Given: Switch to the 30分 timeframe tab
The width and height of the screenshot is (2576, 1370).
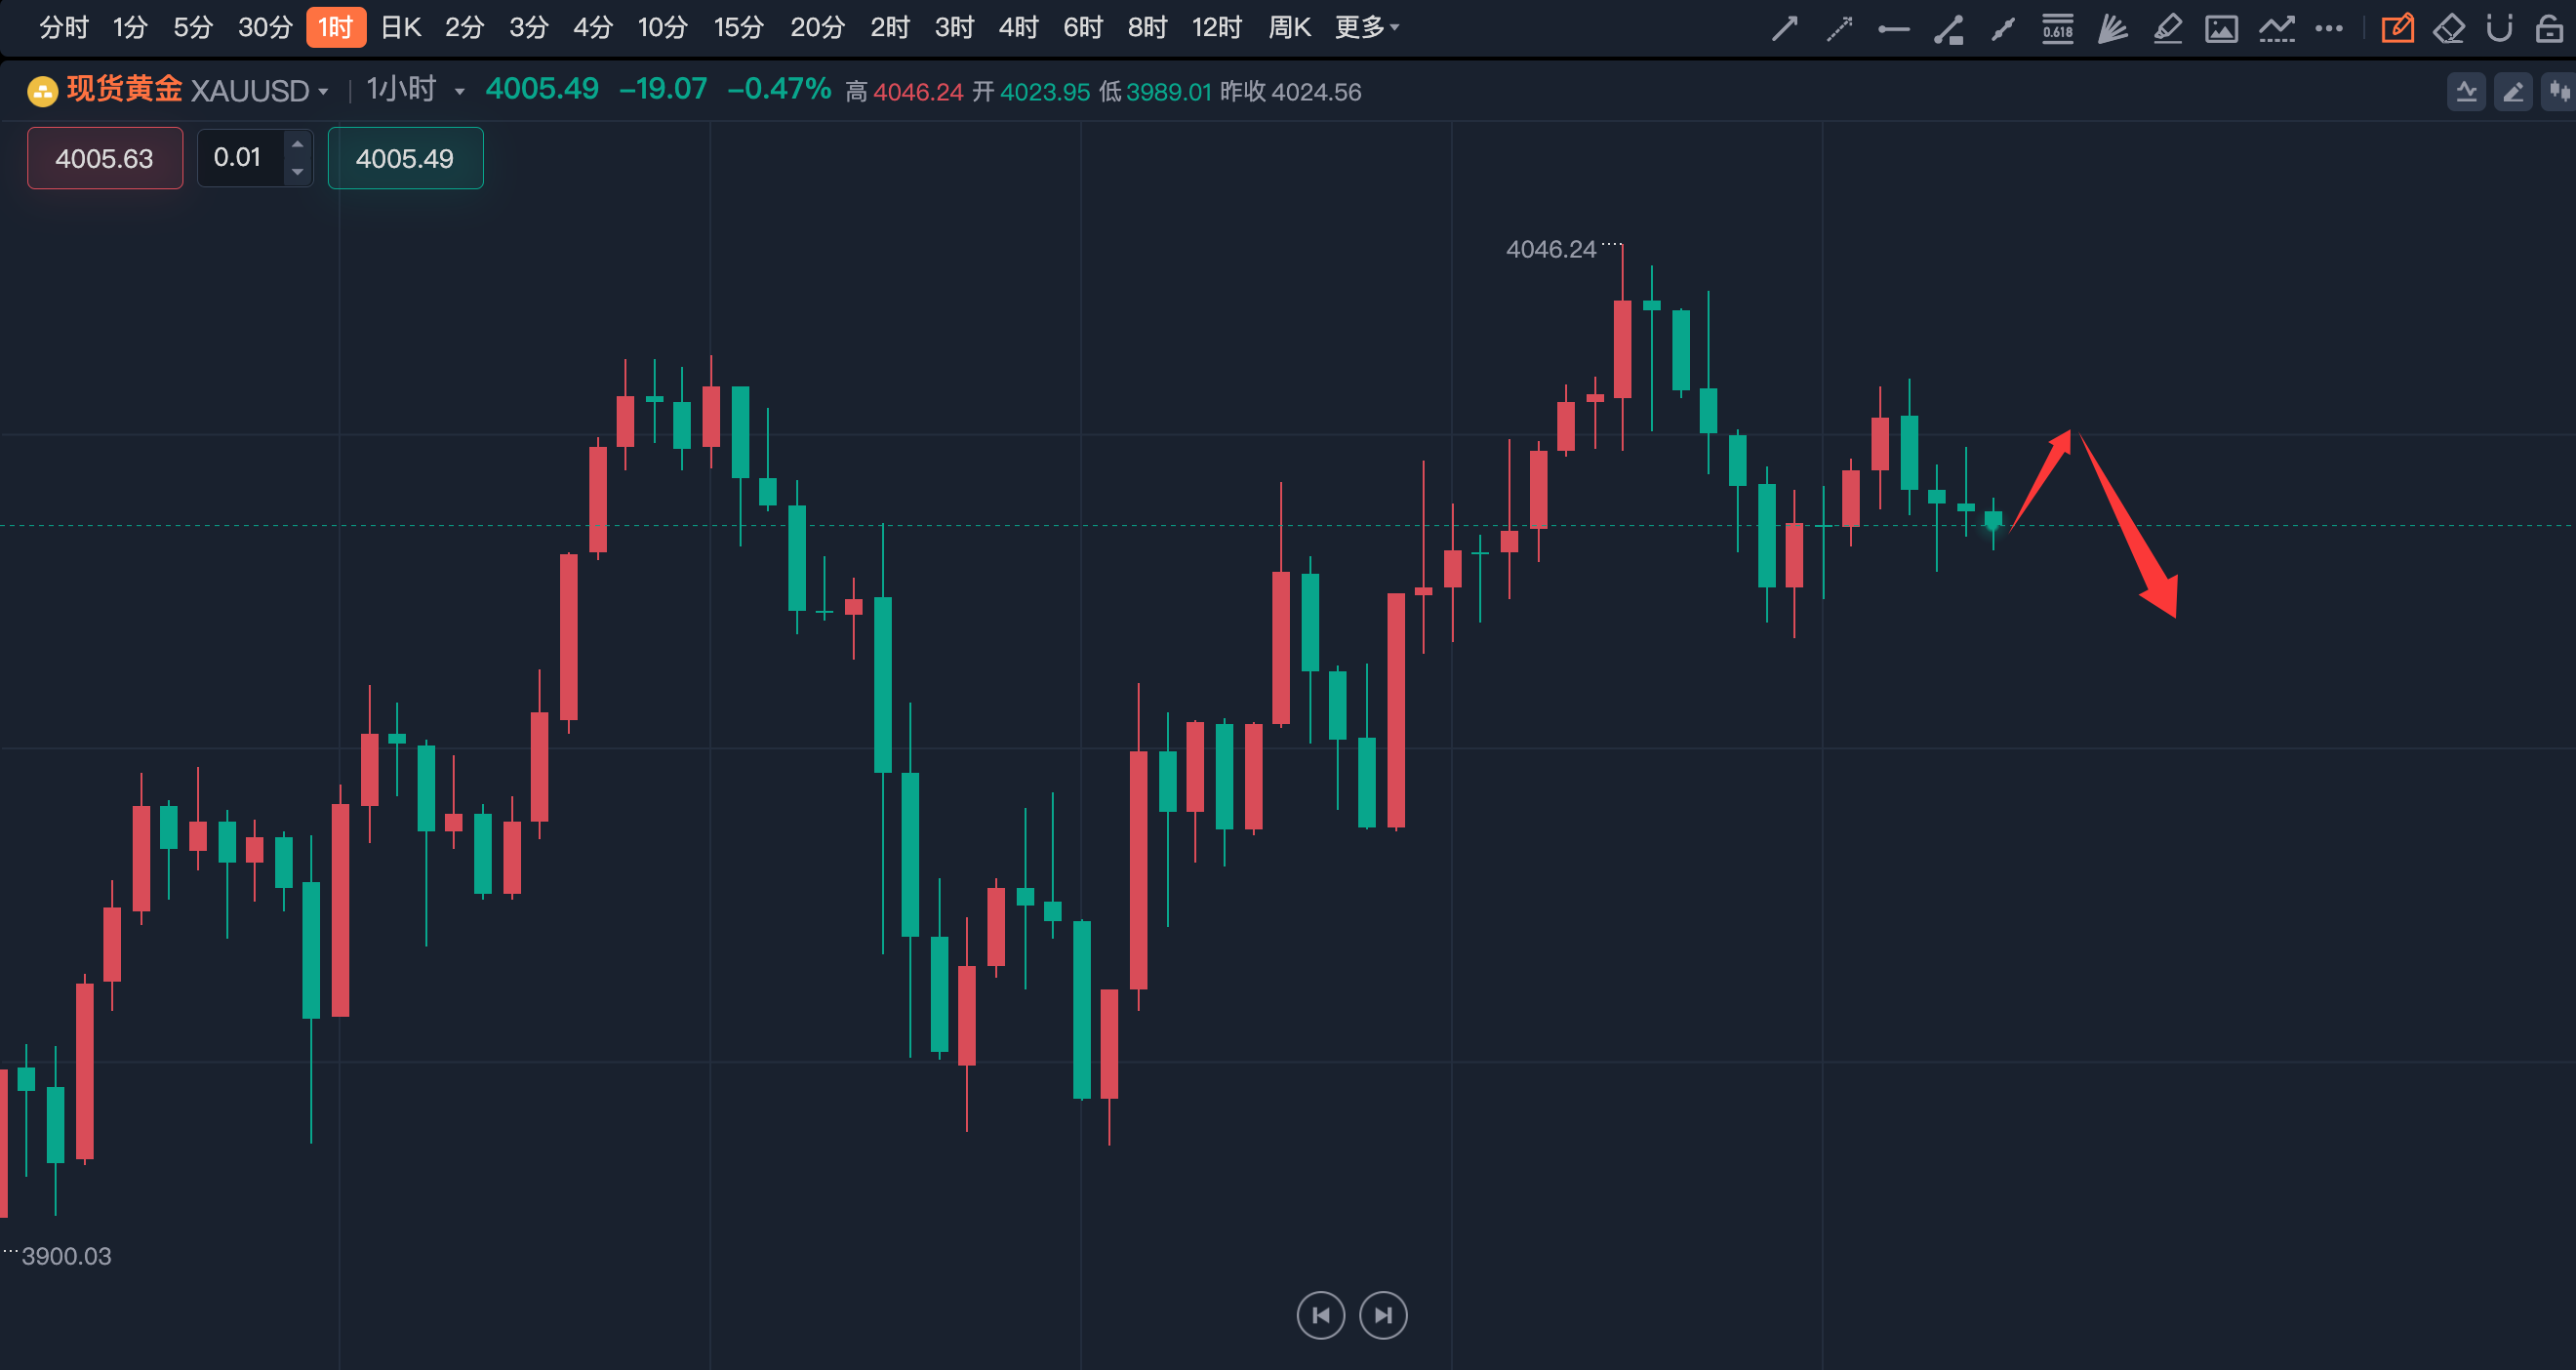Looking at the screenshot, I should (x=265, y=28).
